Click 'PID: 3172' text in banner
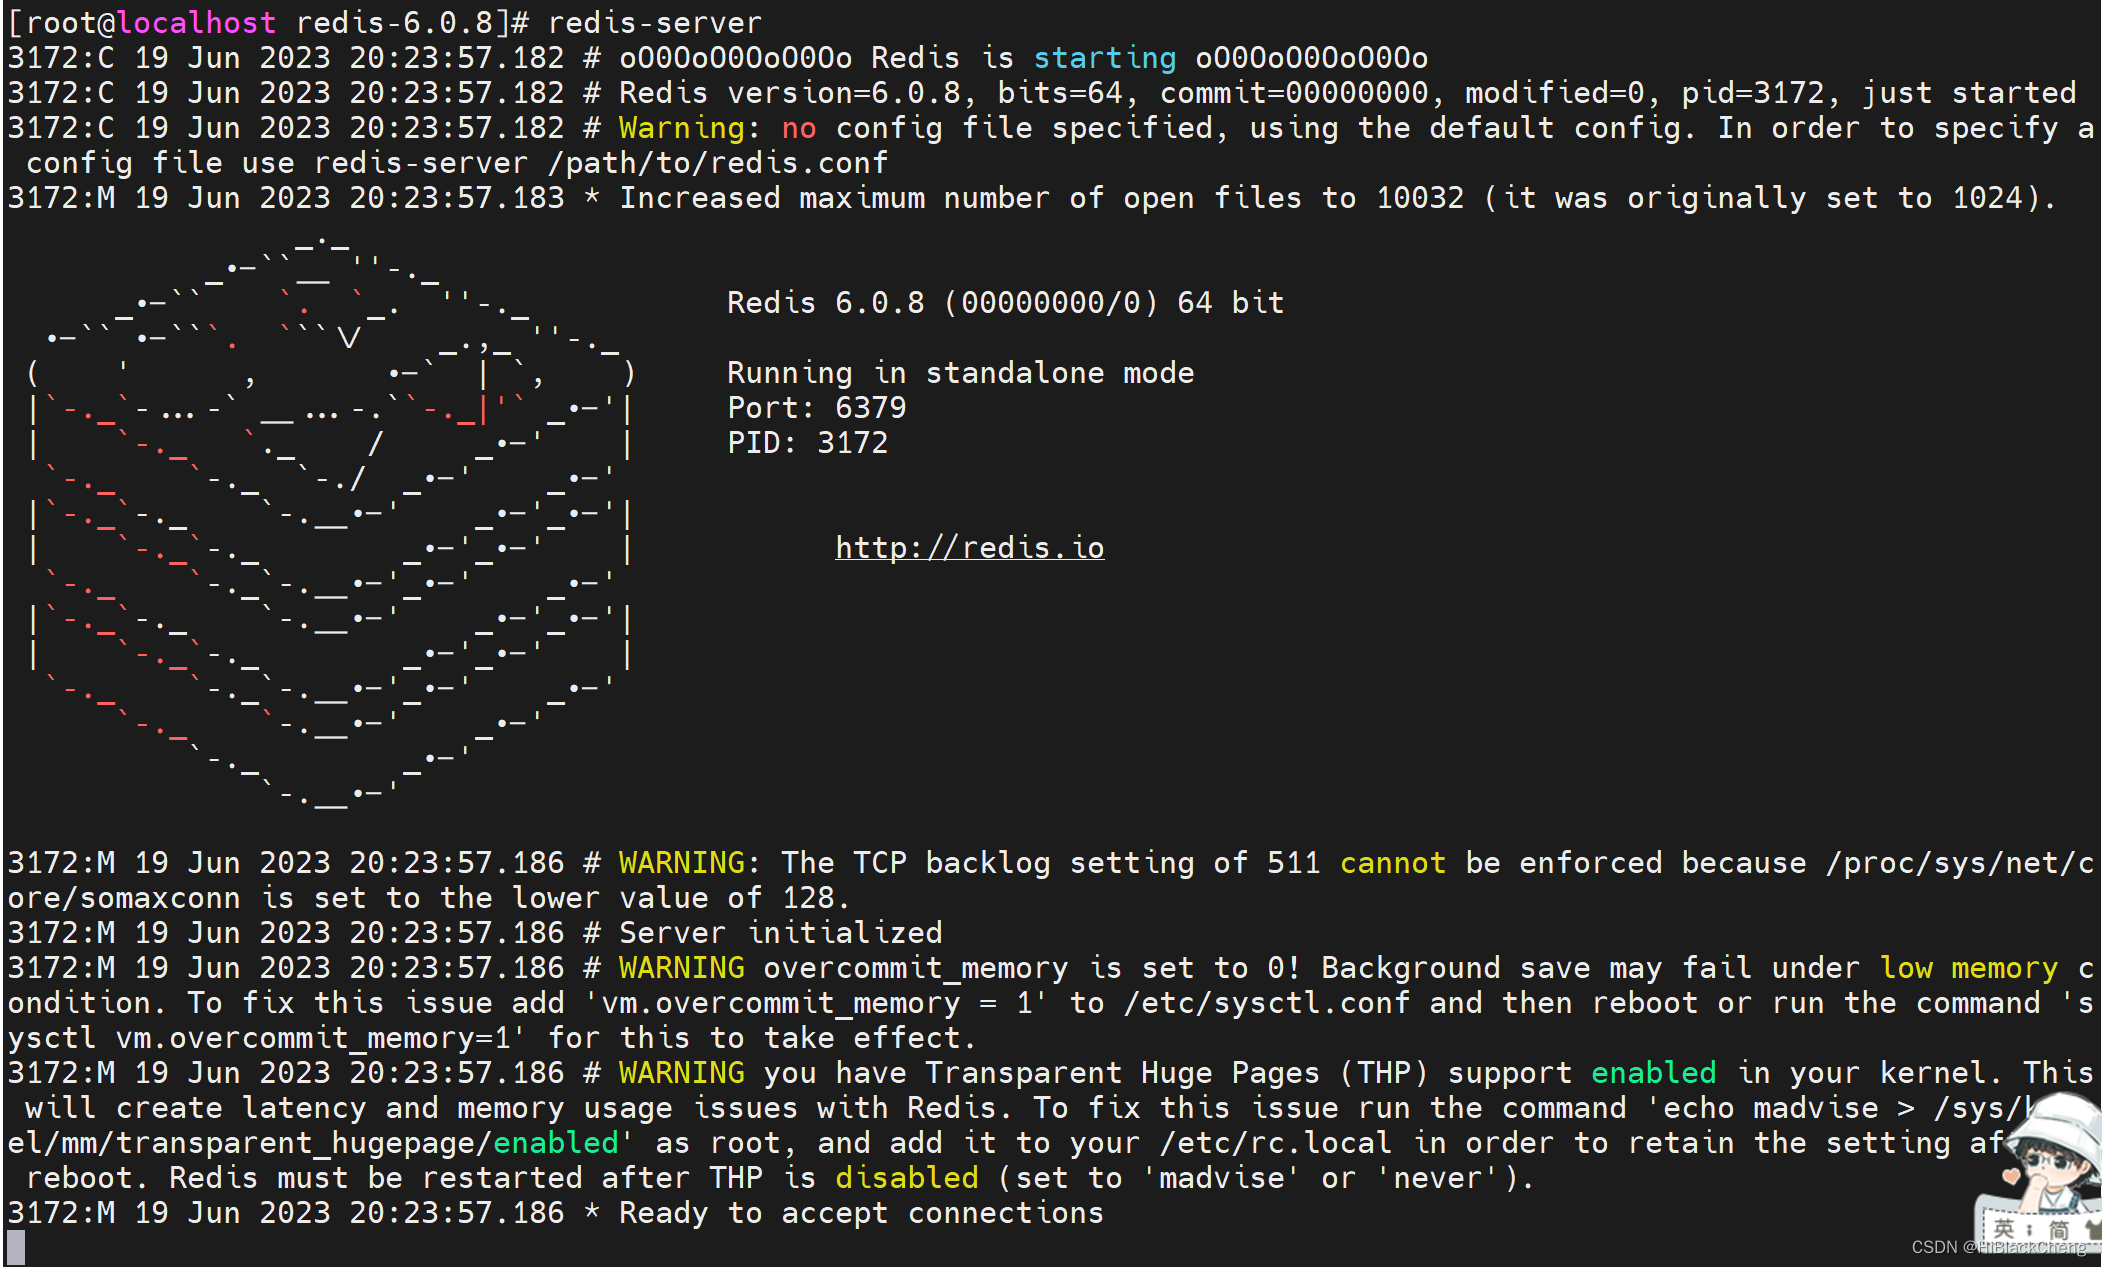The width and height of the screenshot is (2102, 1267). click(x=807, y=443)
